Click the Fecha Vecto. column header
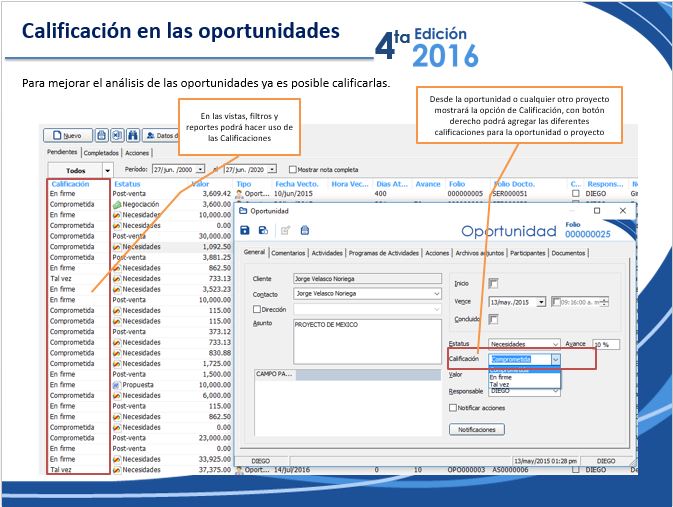 297,184
